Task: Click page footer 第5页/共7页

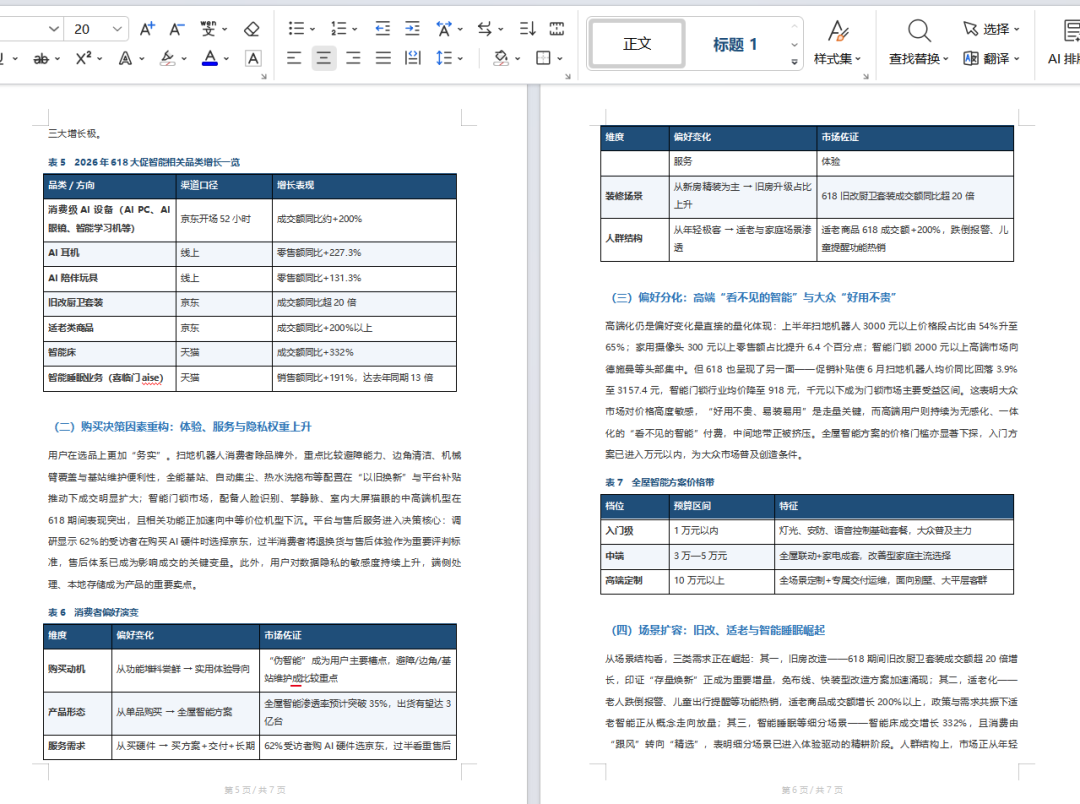Action: [x=255, y=790]
